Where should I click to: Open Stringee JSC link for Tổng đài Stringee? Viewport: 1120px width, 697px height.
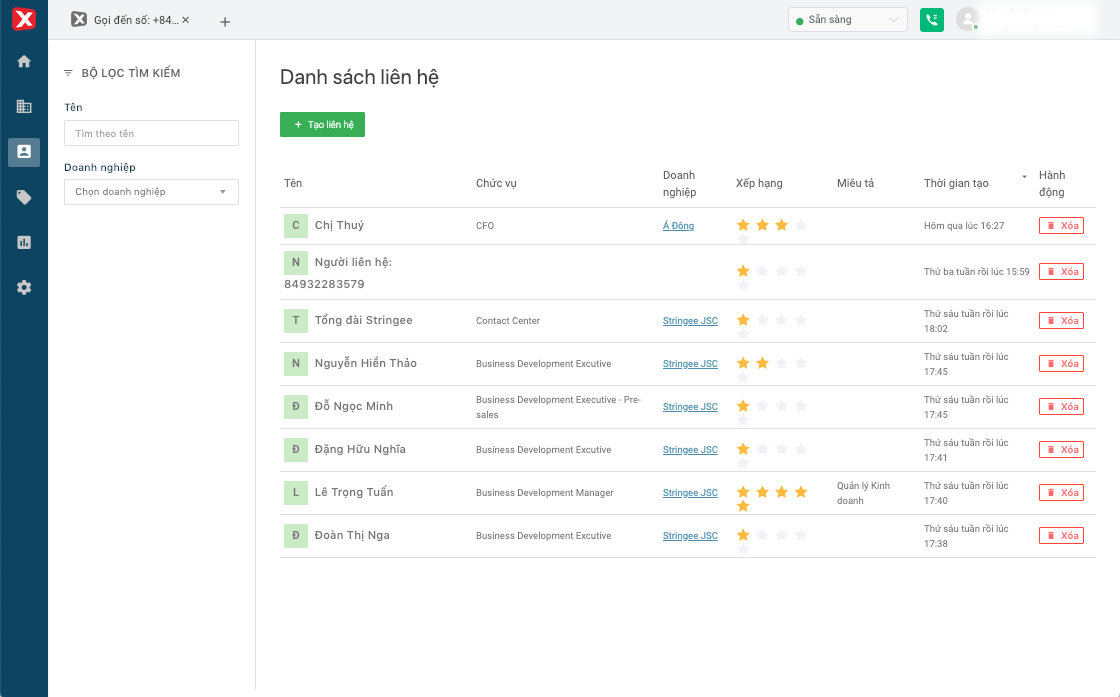tap(690, 321)
